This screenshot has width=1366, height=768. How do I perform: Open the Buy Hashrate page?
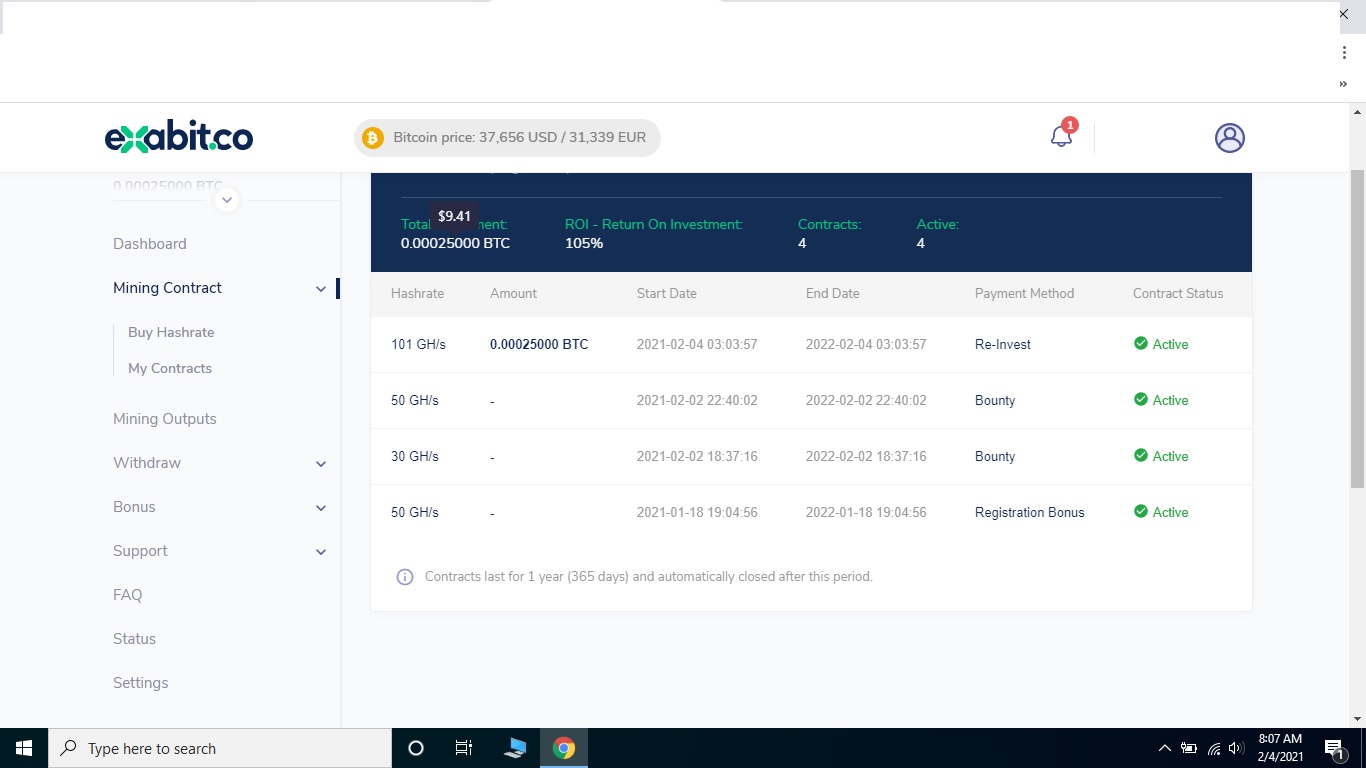pyautogui.click(x=171, y=332)
